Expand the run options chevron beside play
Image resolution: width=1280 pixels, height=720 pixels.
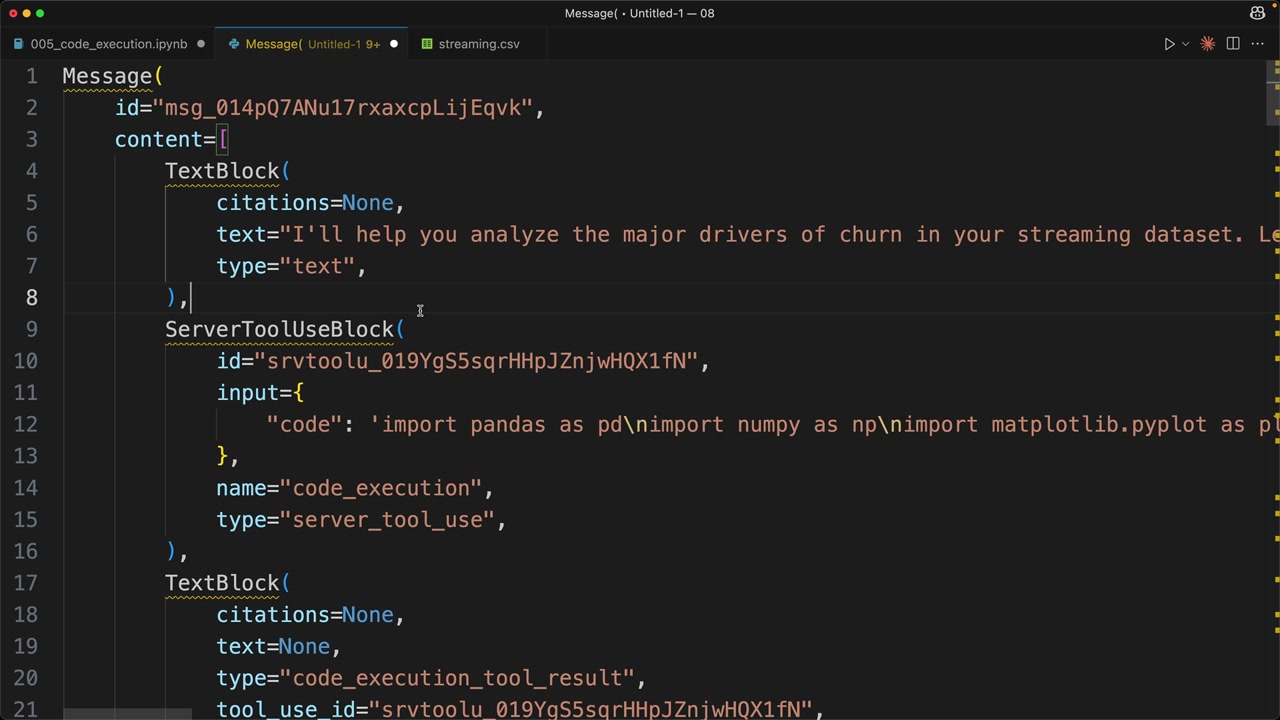[x=1185, y=44]
